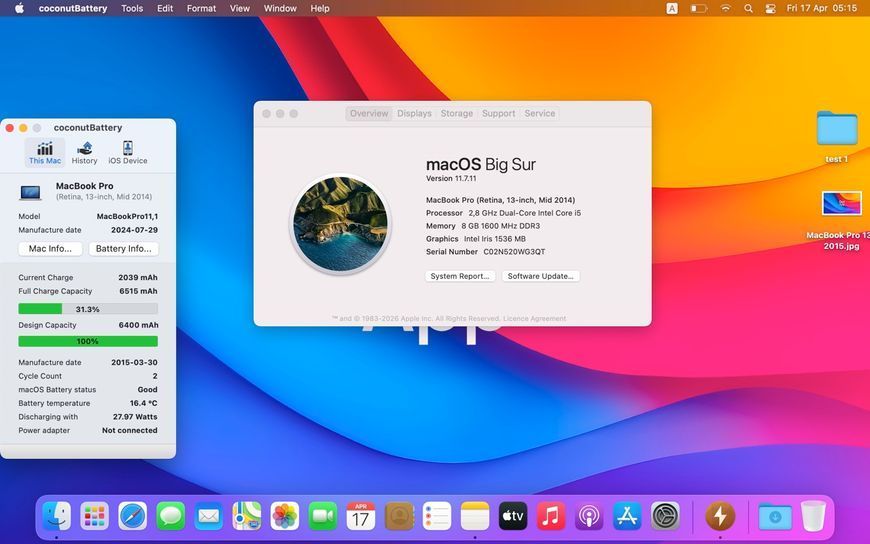The height and width of the screenshot is (544, 870).
Task: Launch Safari from the Dock
Action: [133, 516]
